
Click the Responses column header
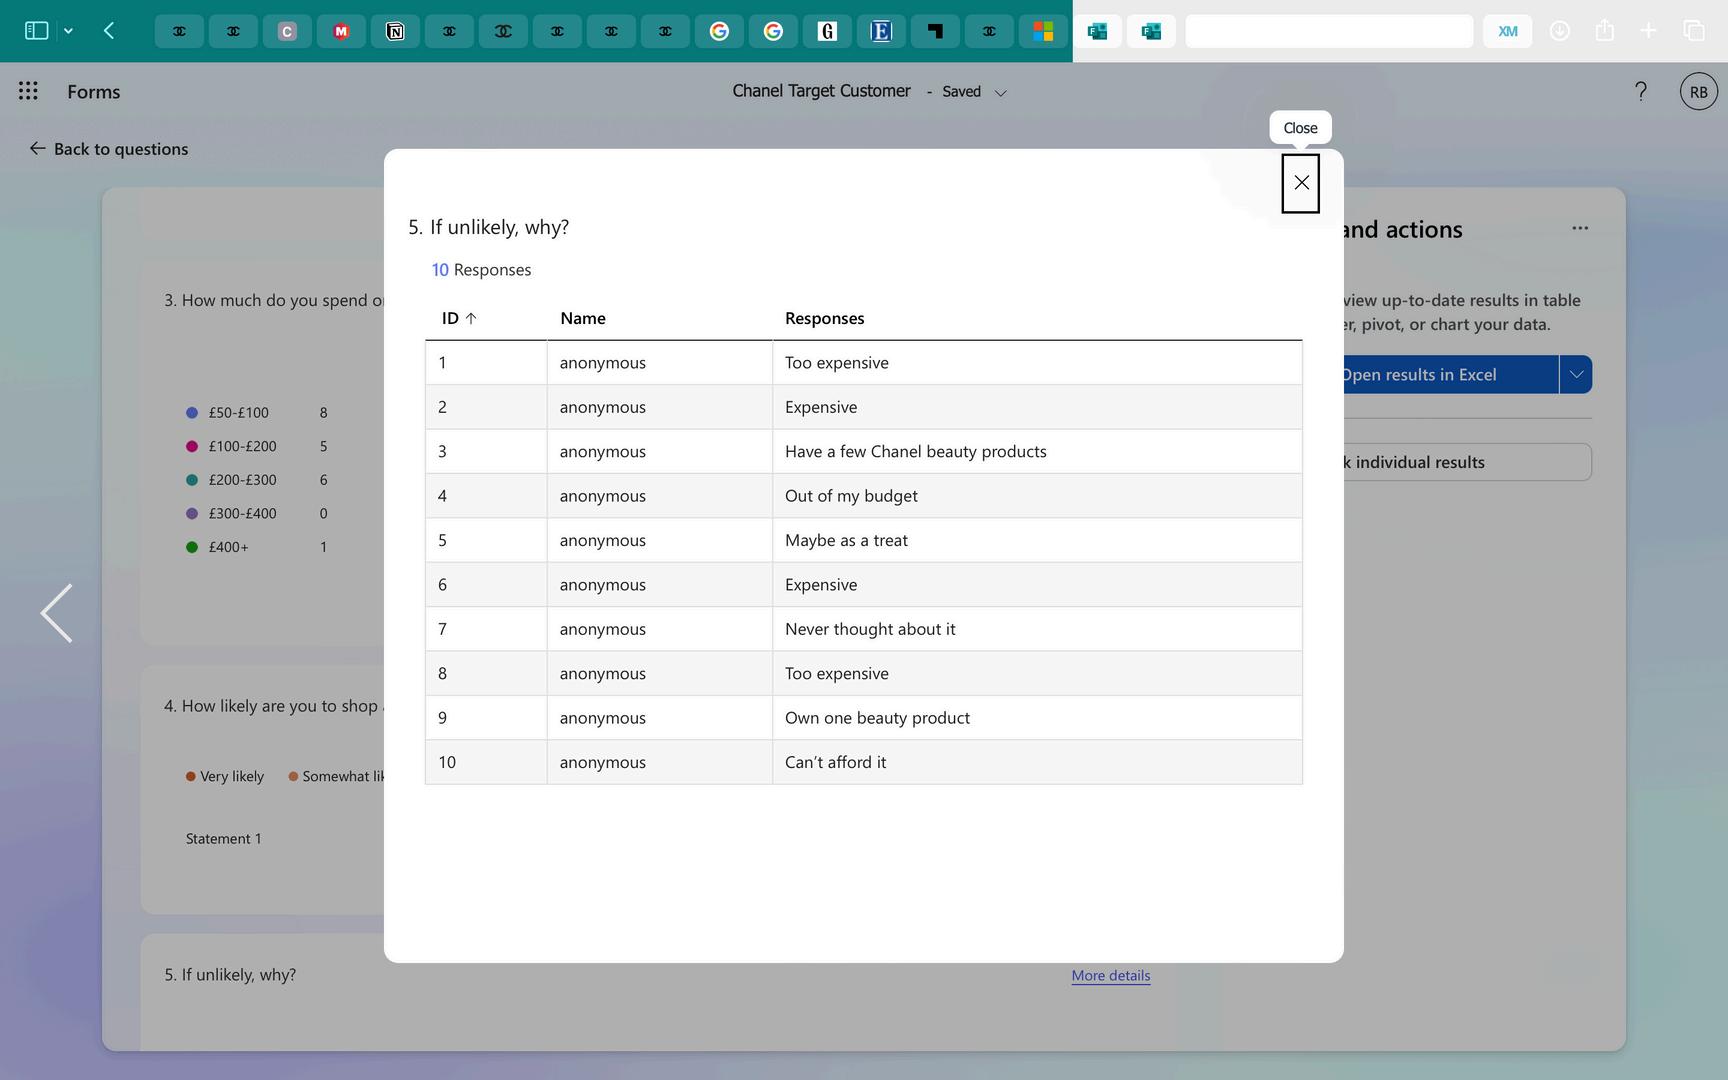[825, 318]
